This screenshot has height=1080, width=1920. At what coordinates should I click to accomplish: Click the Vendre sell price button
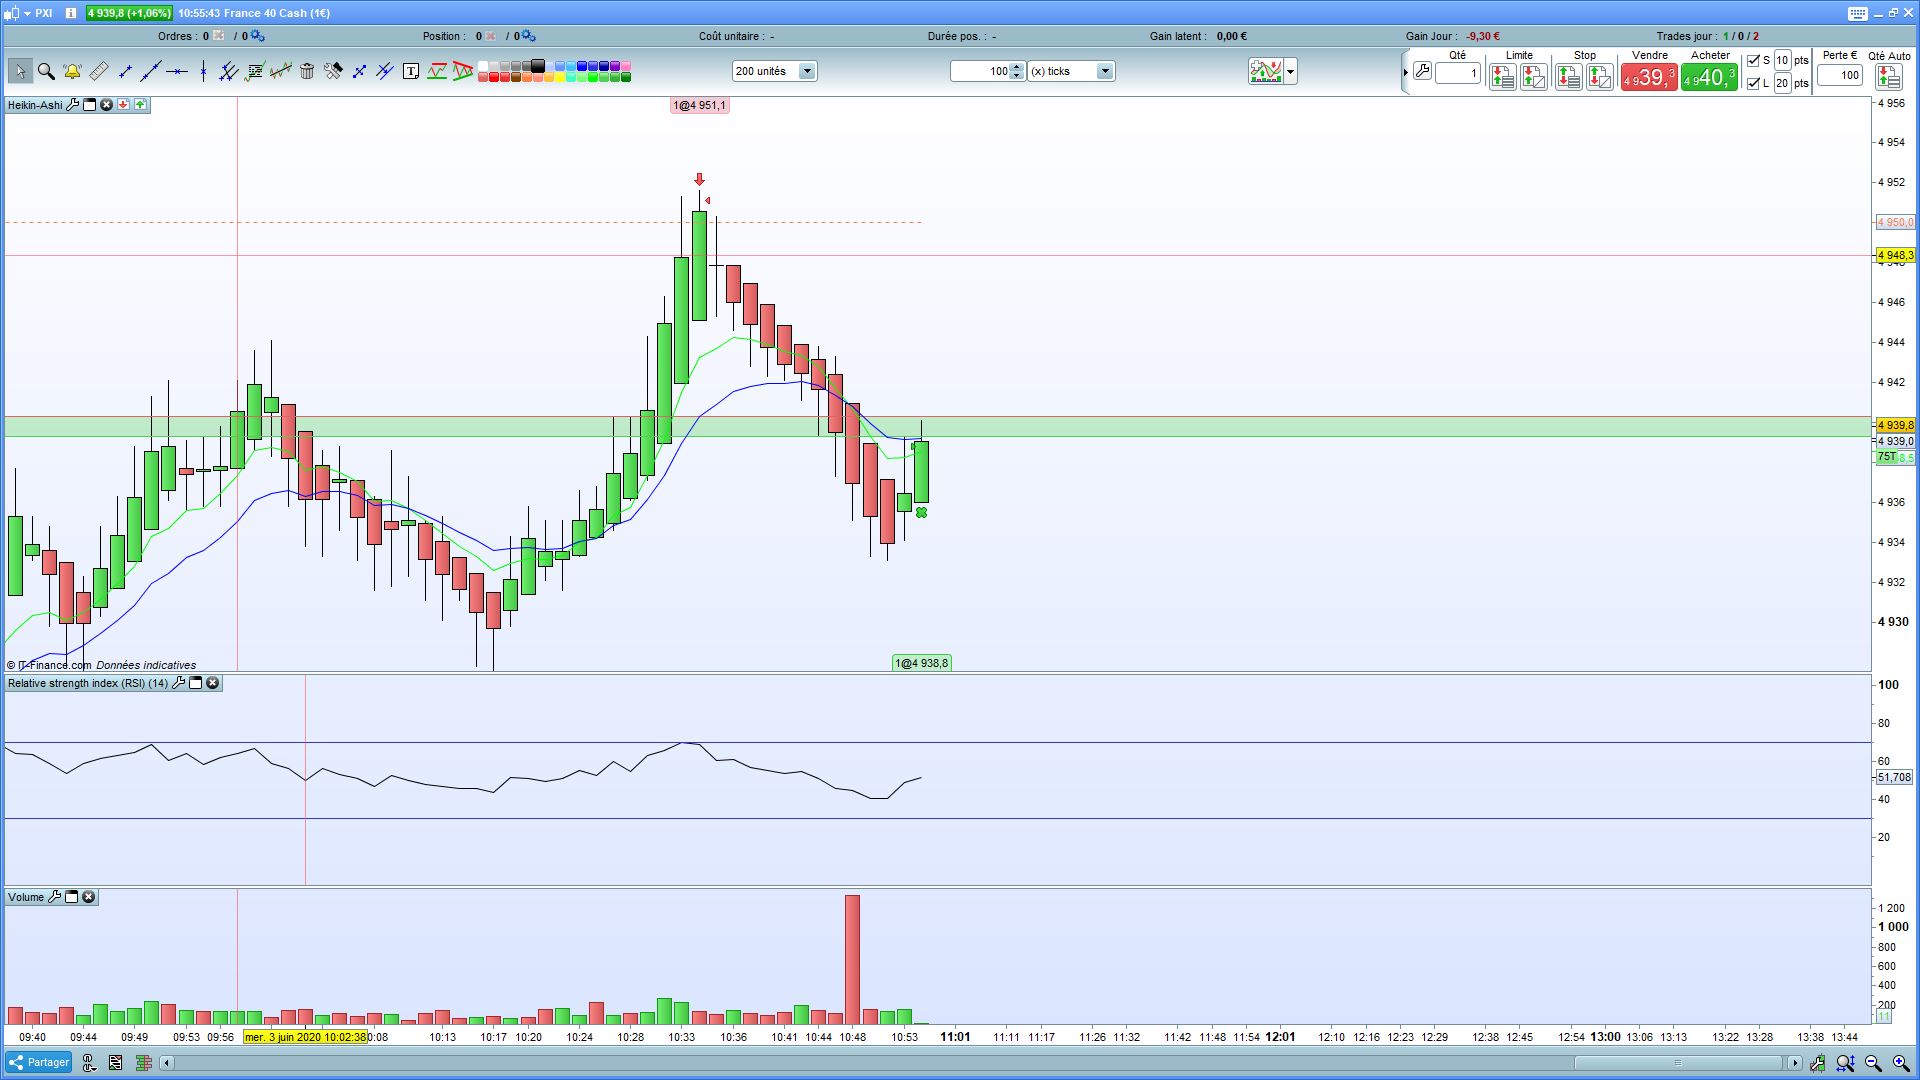[x=1648, y=77]
